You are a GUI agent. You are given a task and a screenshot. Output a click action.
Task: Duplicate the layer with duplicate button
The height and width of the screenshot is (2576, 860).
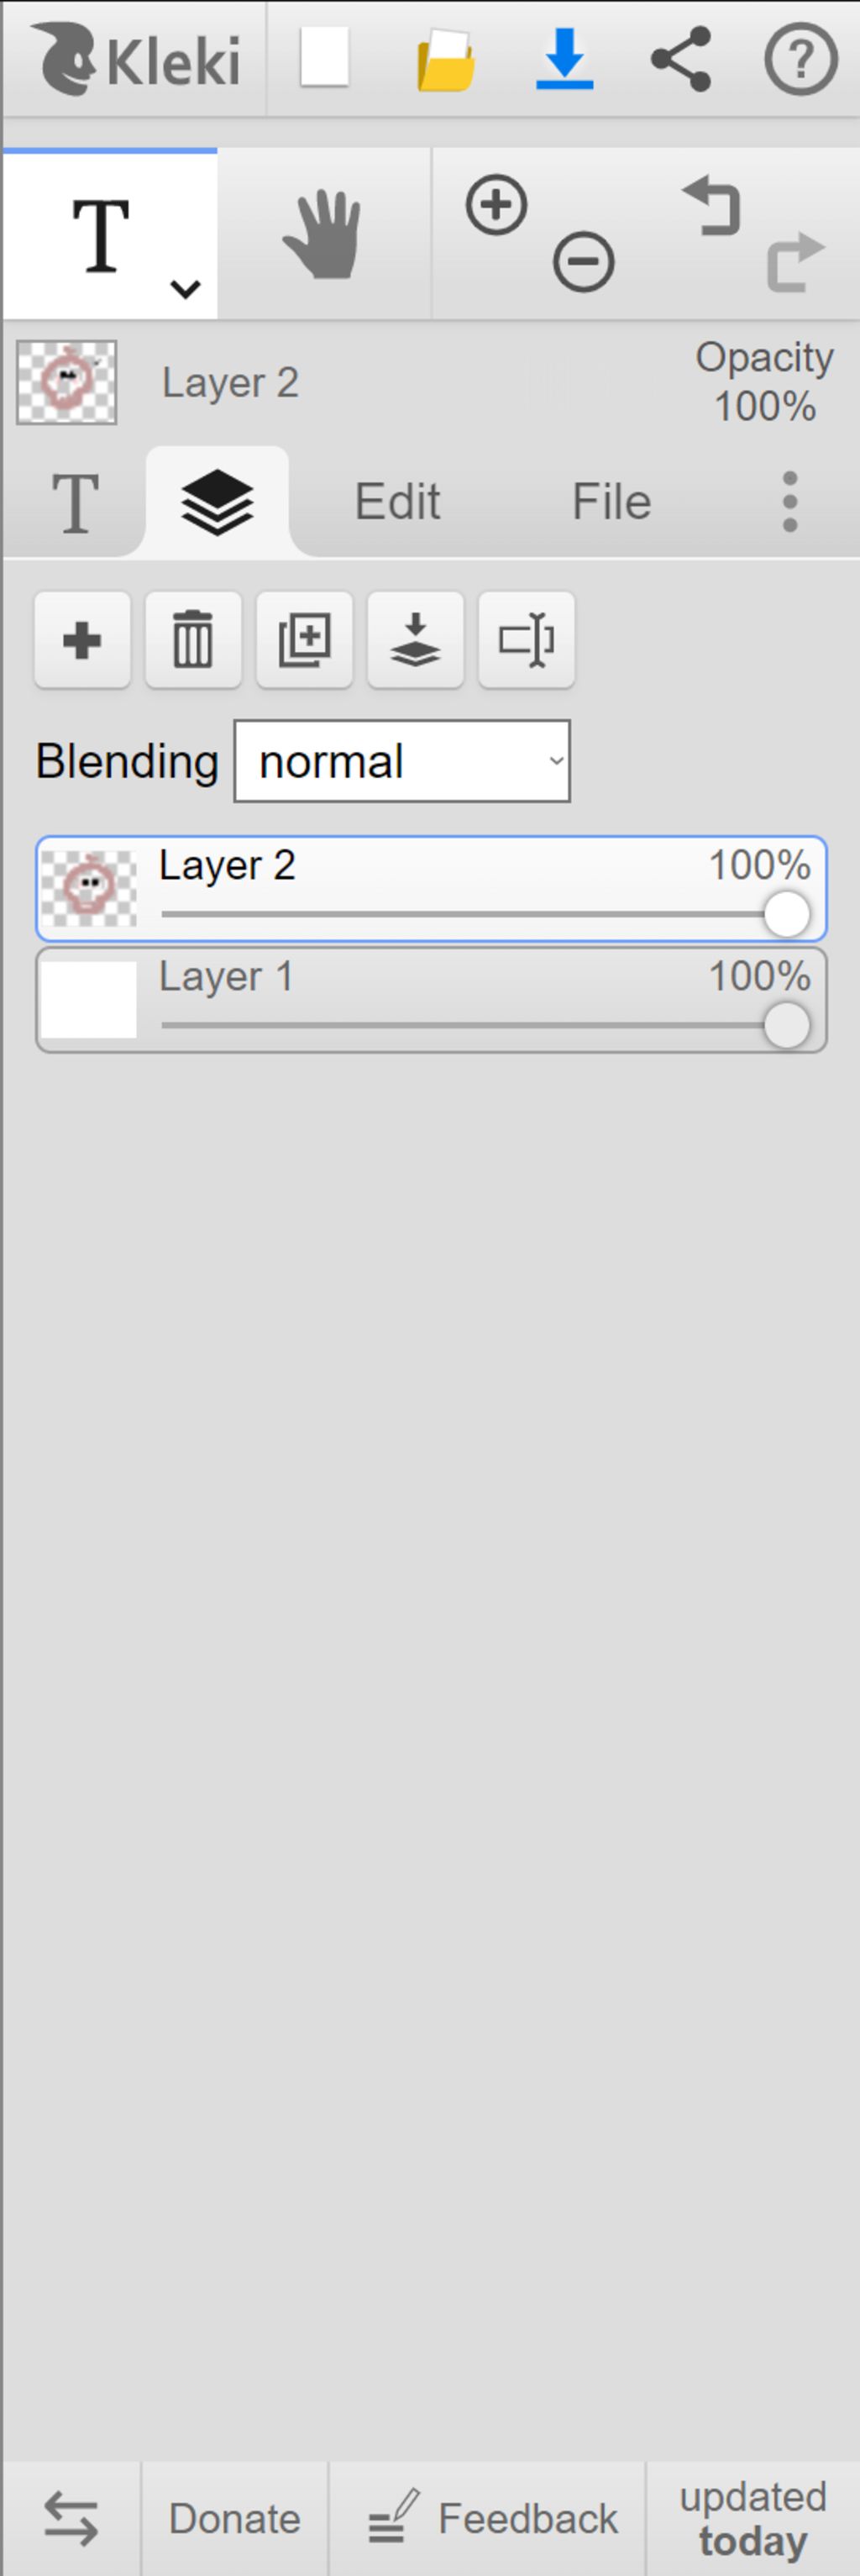(x=304, y=640)
